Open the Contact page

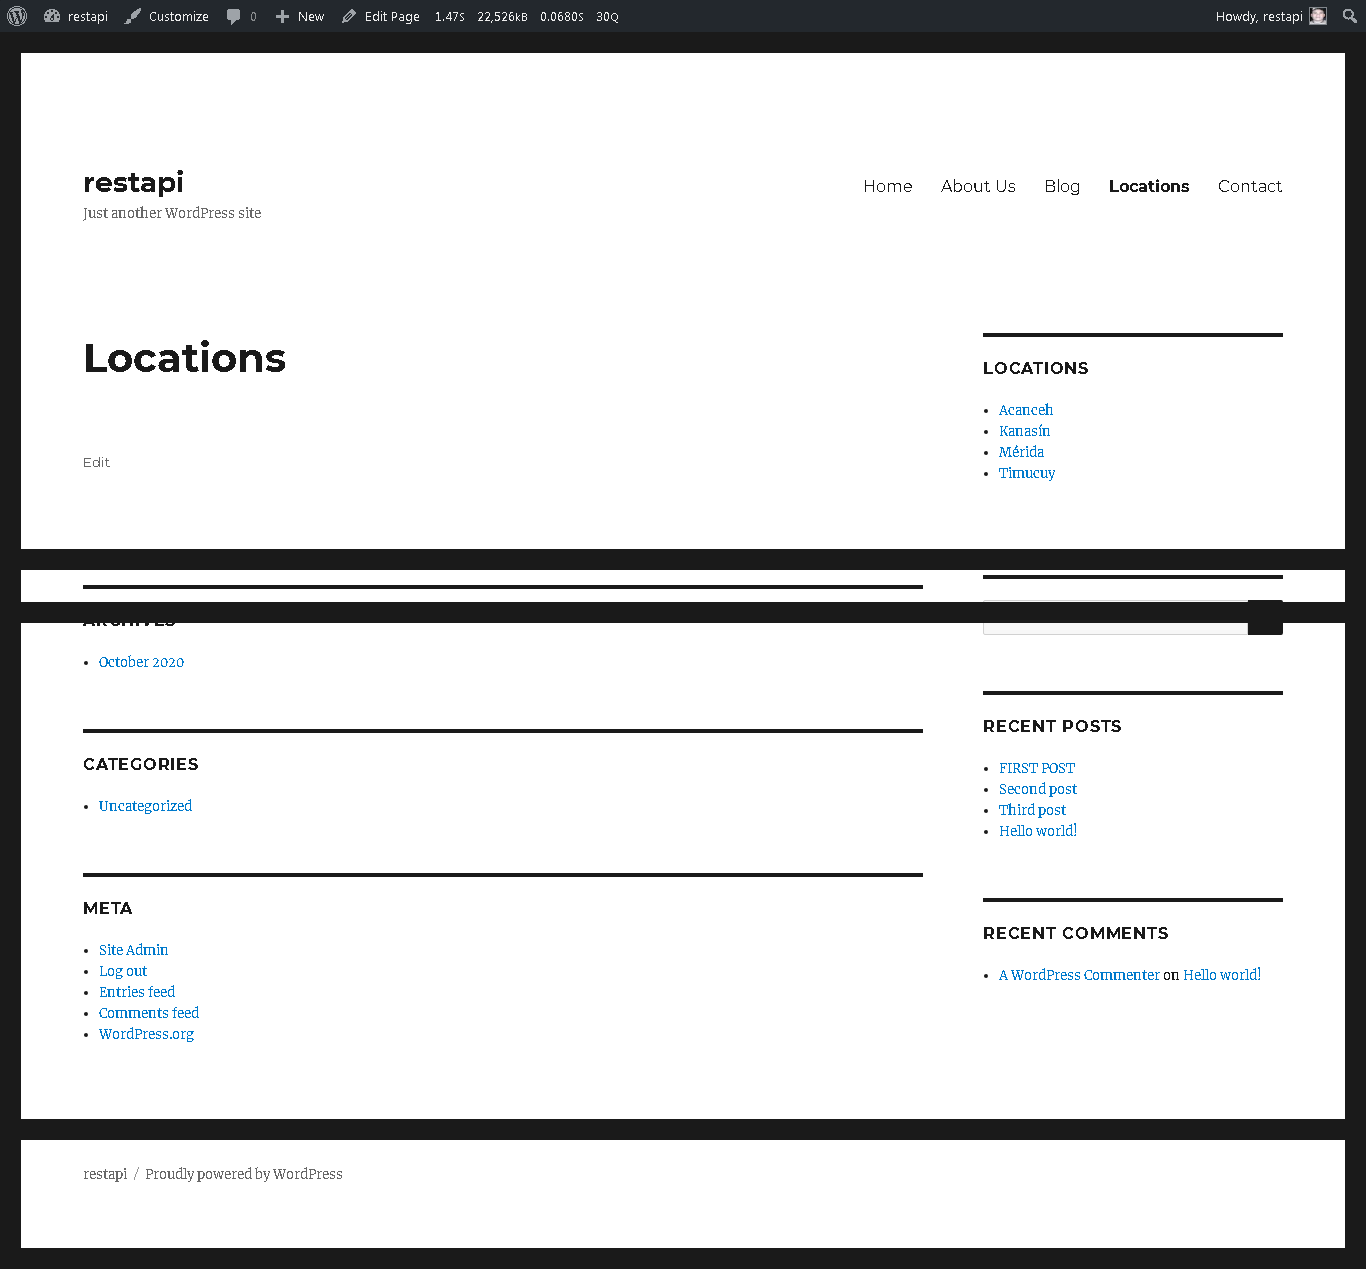click(x=1250, y=186)
